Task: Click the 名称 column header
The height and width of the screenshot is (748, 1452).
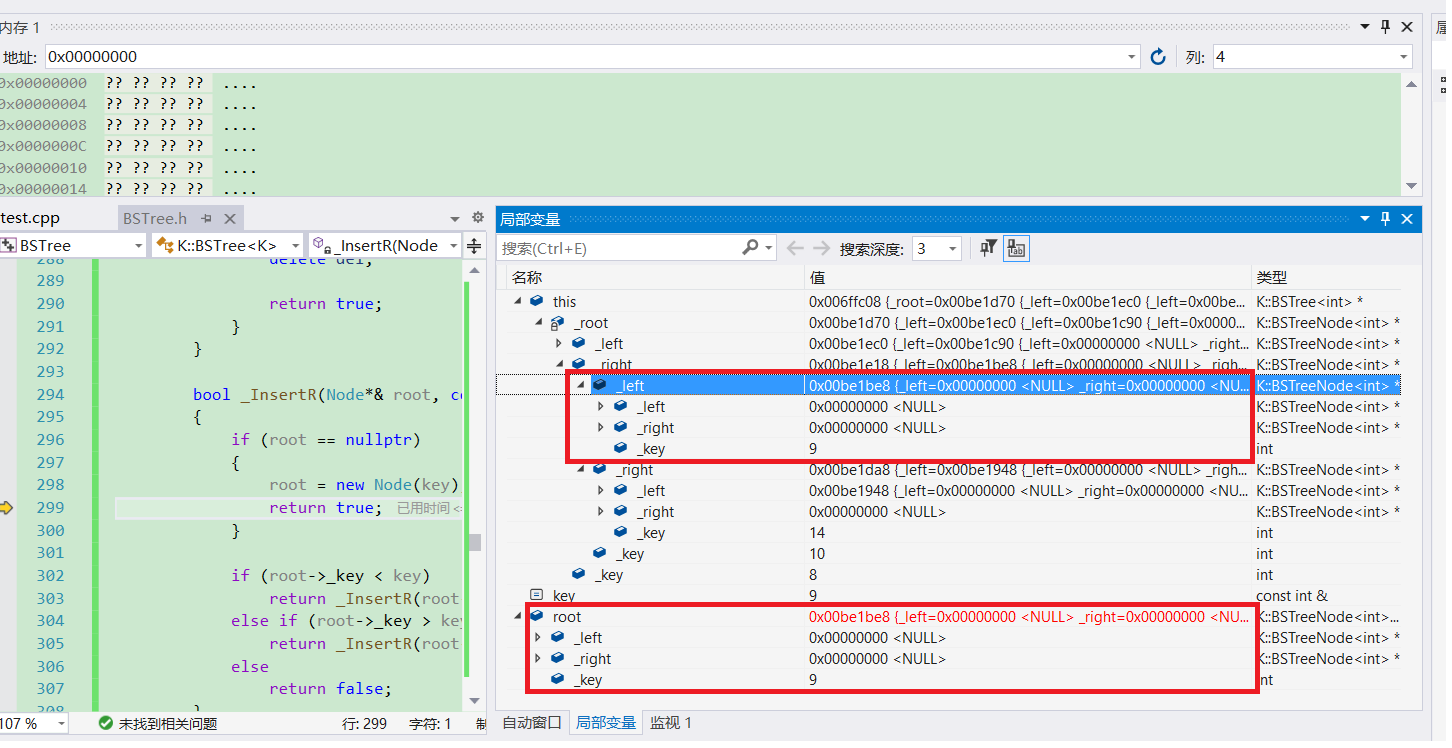Action: 527,277
